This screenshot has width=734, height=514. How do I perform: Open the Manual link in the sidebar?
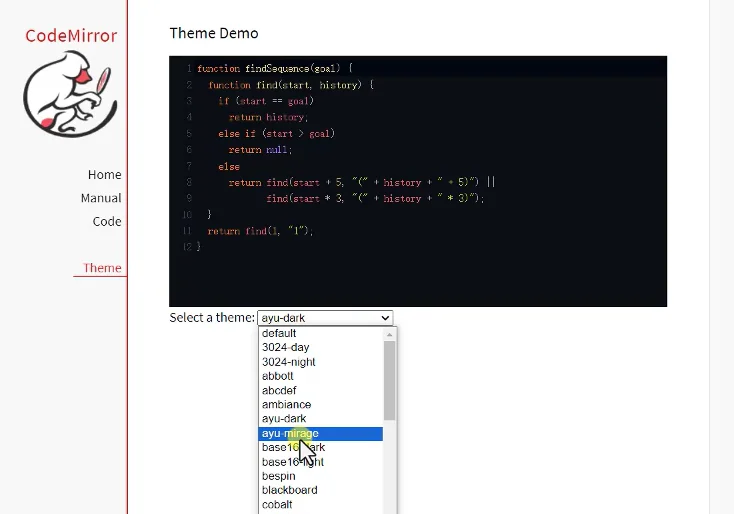101,198
